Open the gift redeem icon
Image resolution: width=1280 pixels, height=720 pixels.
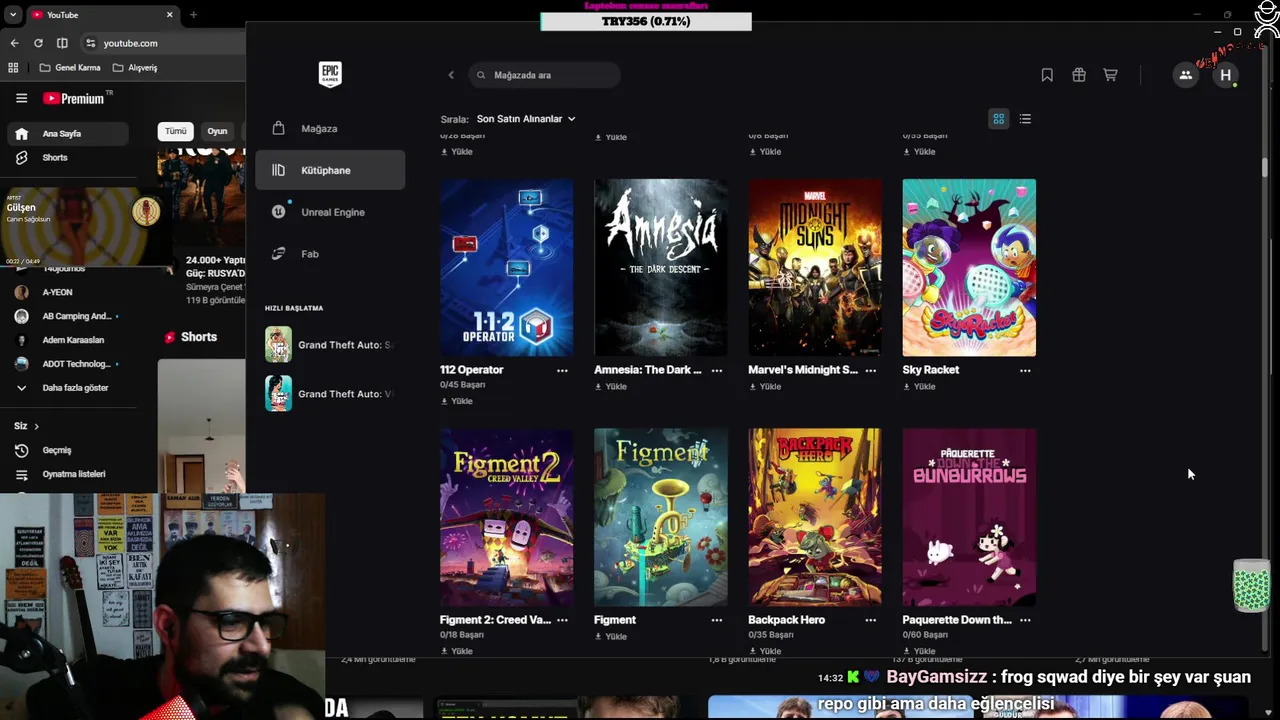tap(1079, 75)
